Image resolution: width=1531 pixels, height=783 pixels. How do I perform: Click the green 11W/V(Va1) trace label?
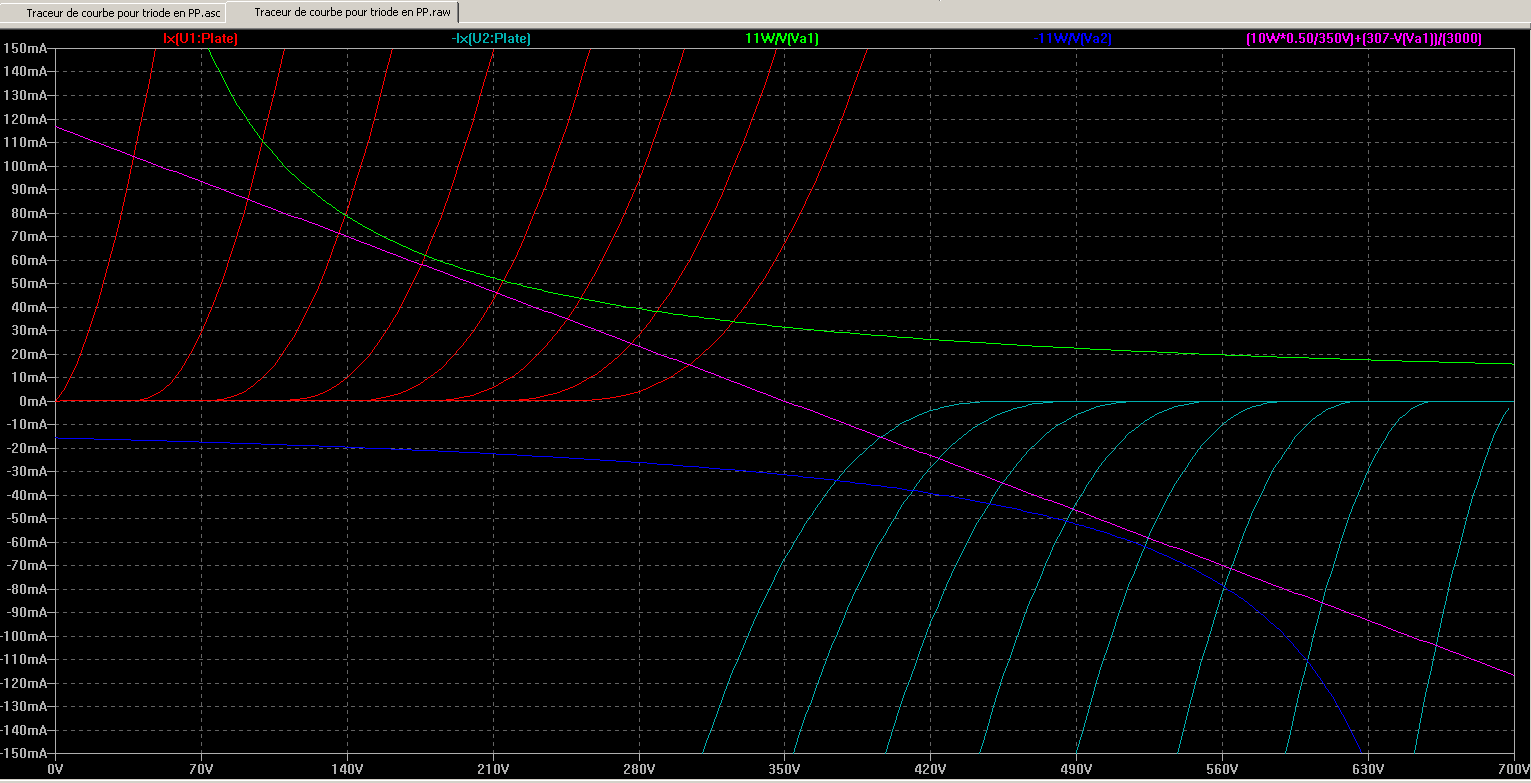point(782,39)
